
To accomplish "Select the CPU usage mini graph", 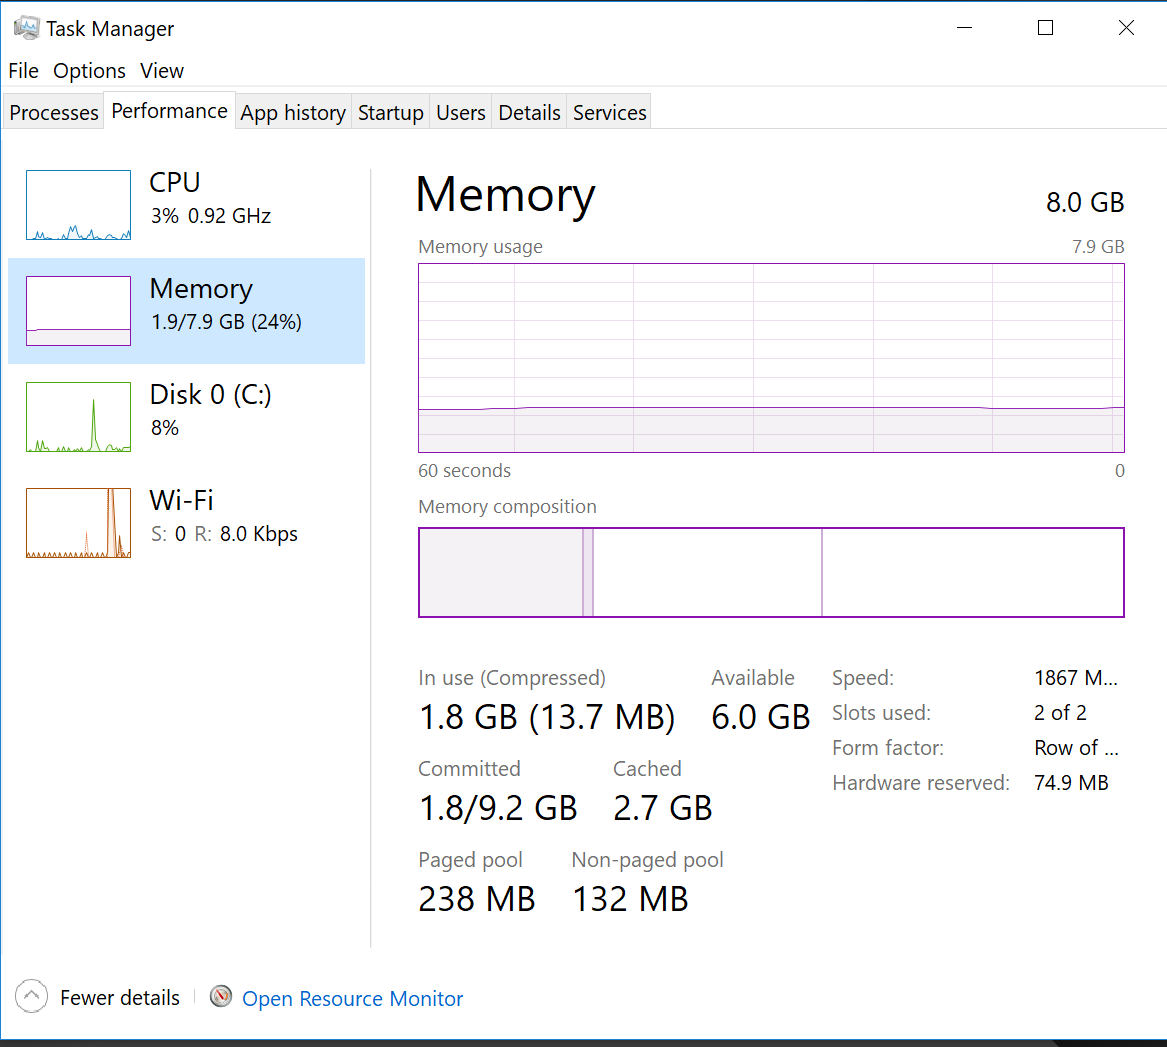I will (x=78, y=205).
